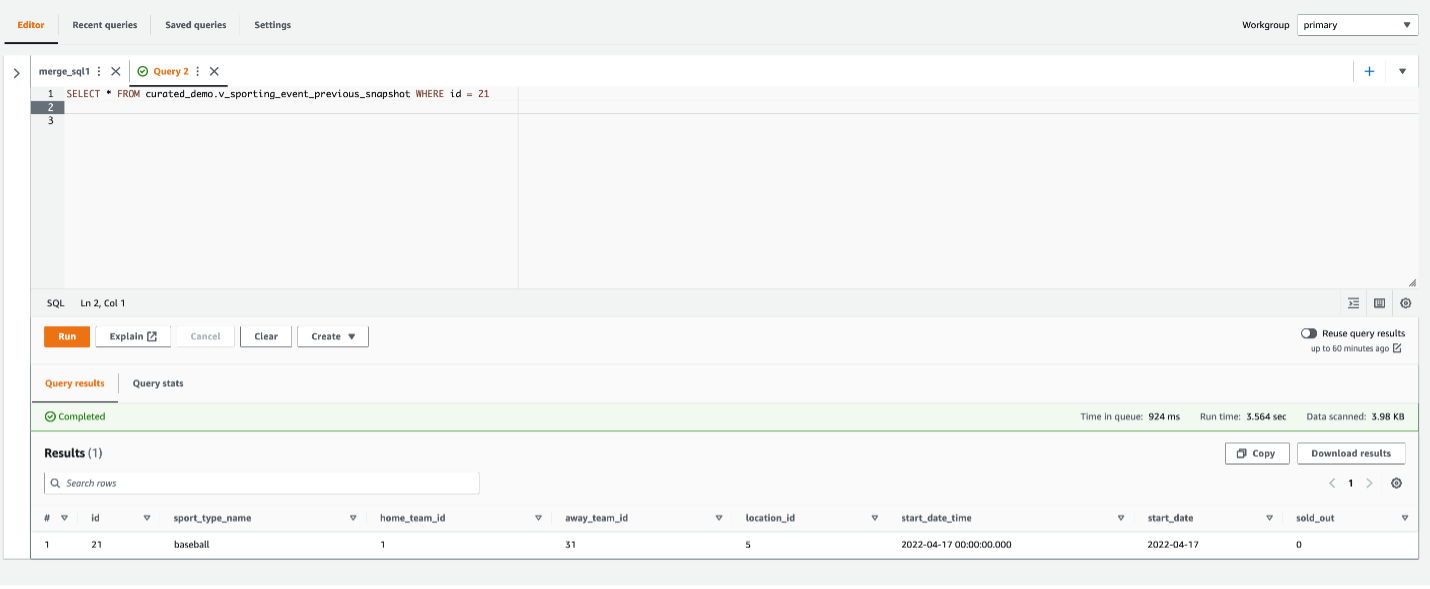Close the Query 2 tab
Image resolution: width=1430 pixels, height=589 pixels.
pyautogui.click(x=214, y=71)
